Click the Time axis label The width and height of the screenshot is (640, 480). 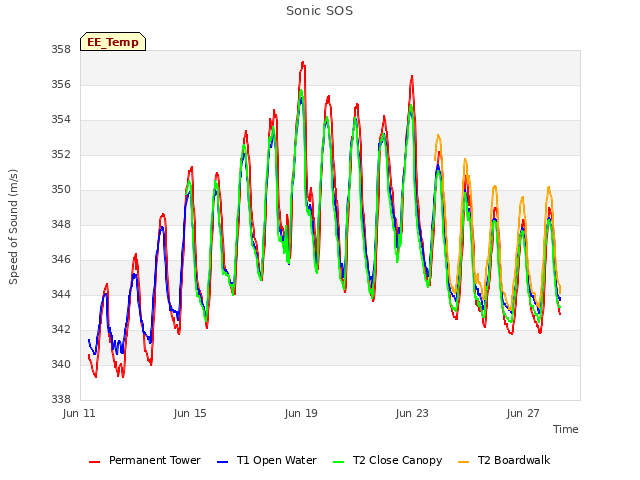[566, 429]
